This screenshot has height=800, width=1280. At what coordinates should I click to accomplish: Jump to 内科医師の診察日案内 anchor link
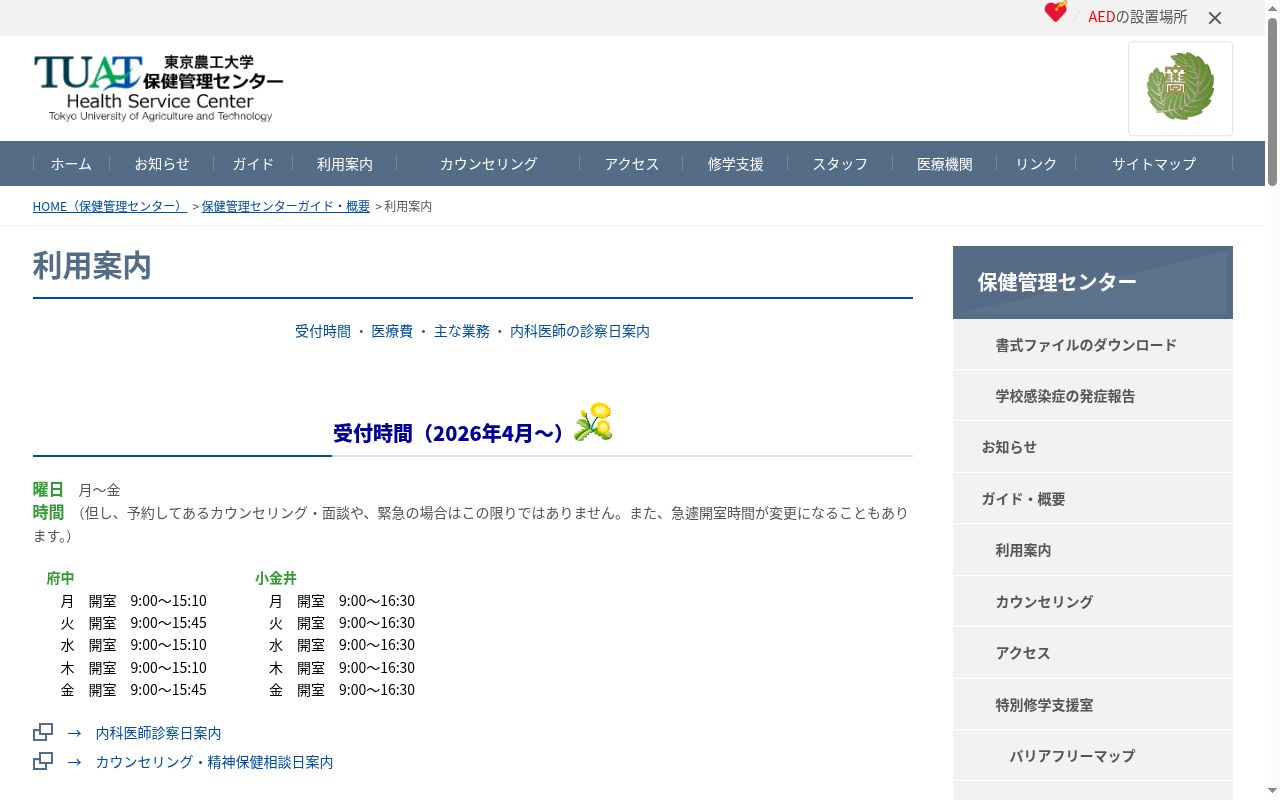click(x=580, y=331)
